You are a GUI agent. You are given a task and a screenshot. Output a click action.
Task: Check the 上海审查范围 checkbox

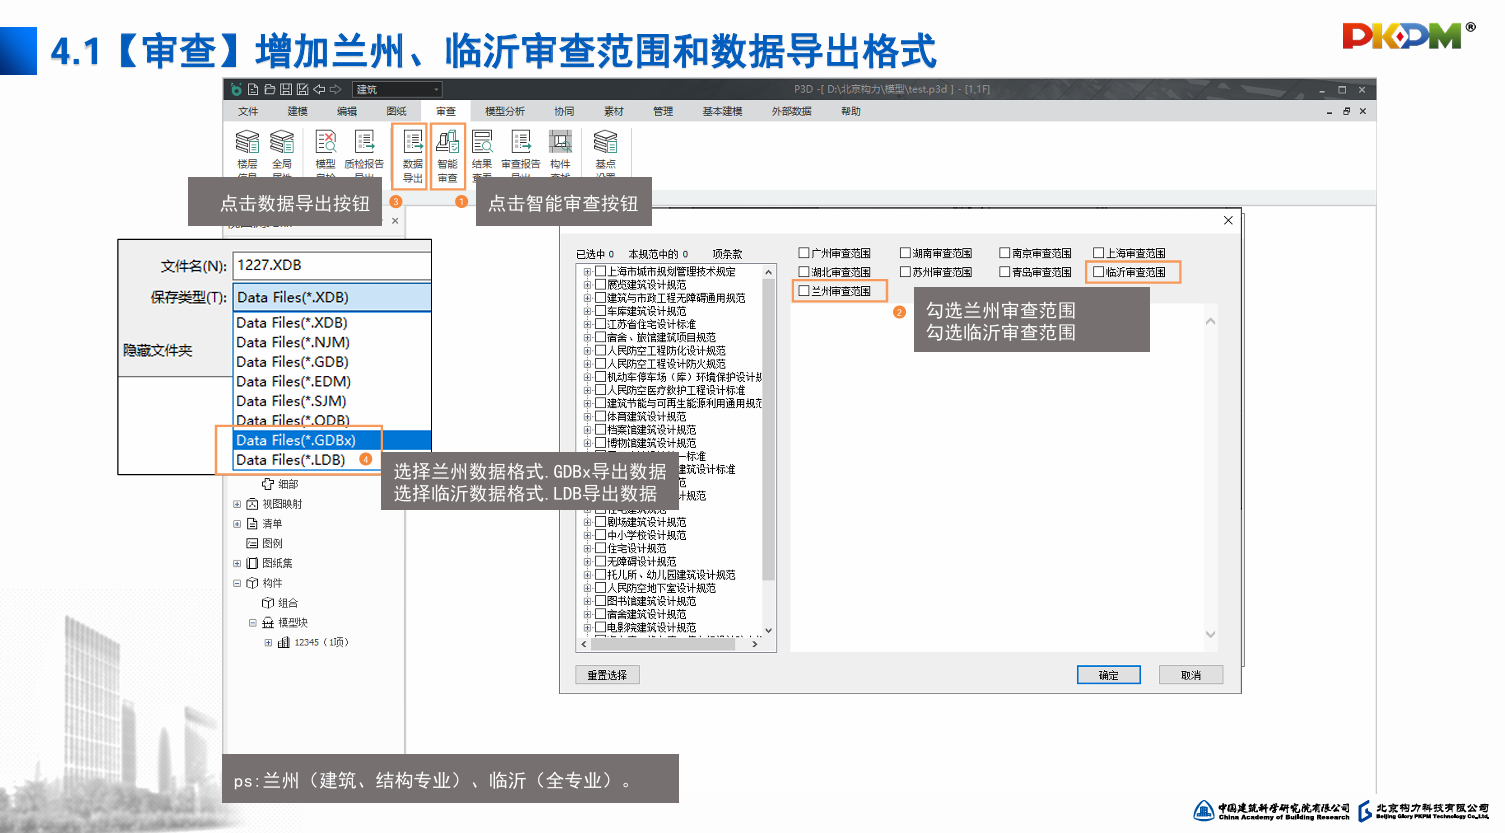(x=1099, y=253)
